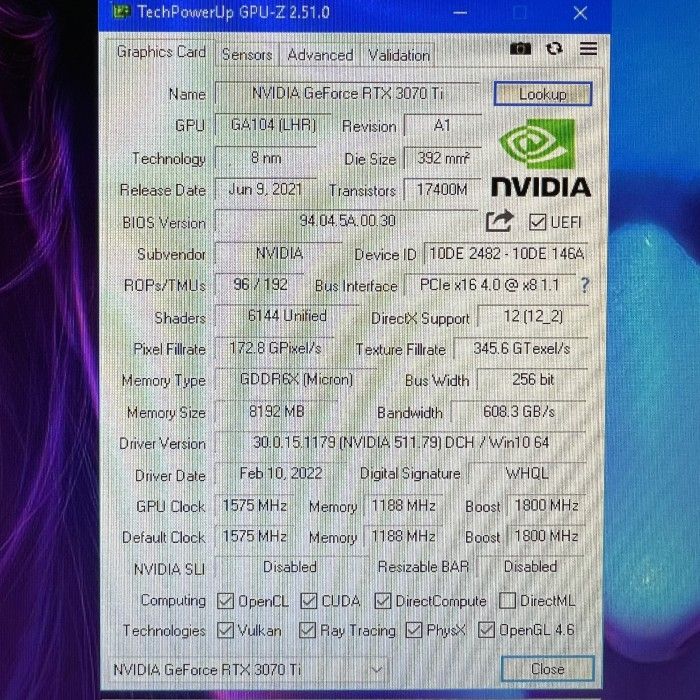This screenshot has width=700, height=700.
Task: Toggle the OpenCL checkbox
Action: pyautogui.click(x=225, y=601)
